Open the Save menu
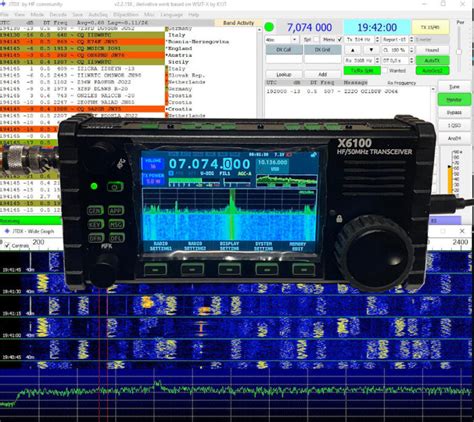474x422 pixels. coord(77,15)
